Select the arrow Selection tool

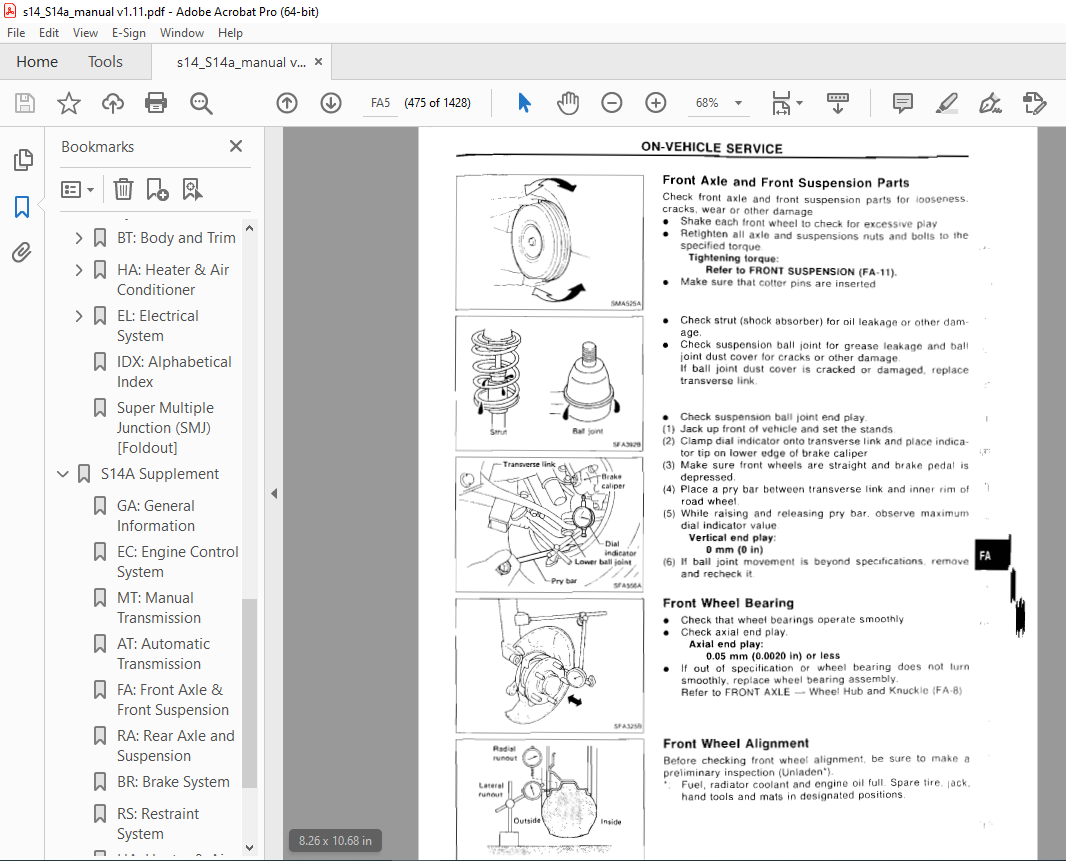524,103
